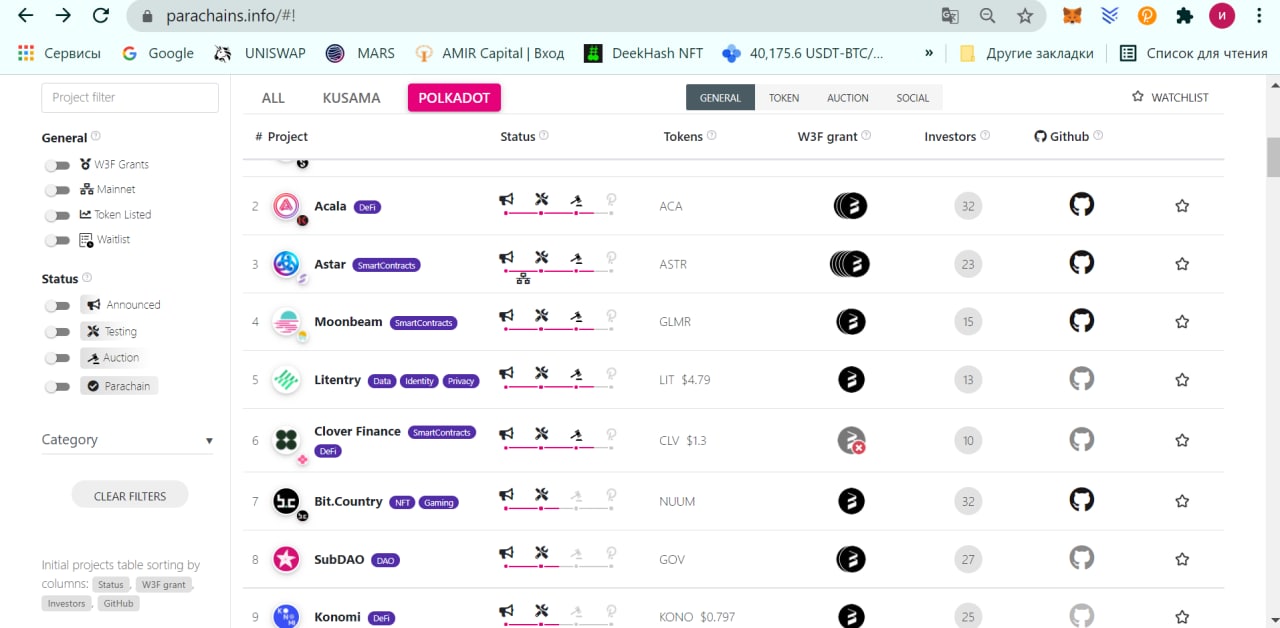The width and height of the screenshot is (1280, 628).
Task: Open Chrome three-dot menu
Action: 1259,16
